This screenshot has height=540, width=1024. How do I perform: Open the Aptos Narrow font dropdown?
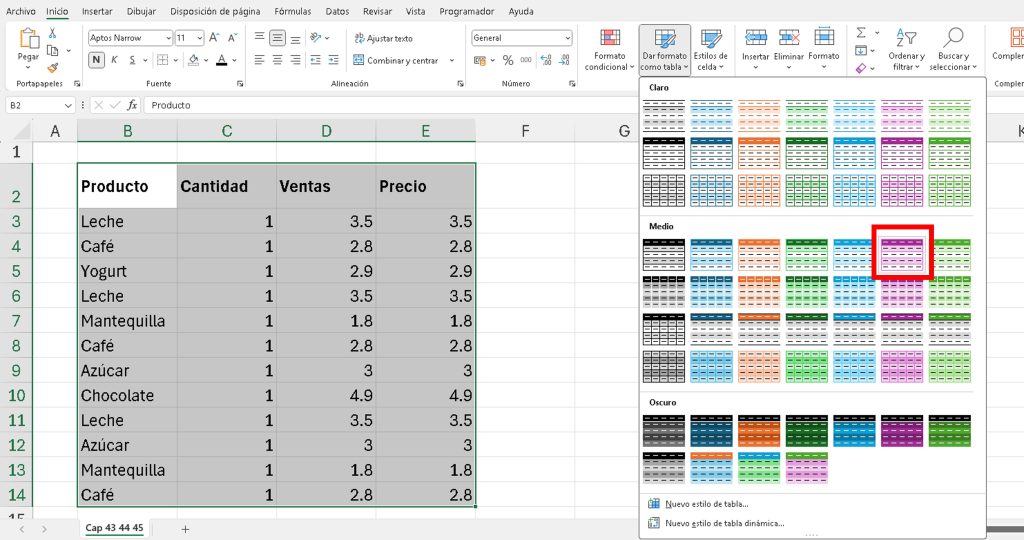coord(167,38)
